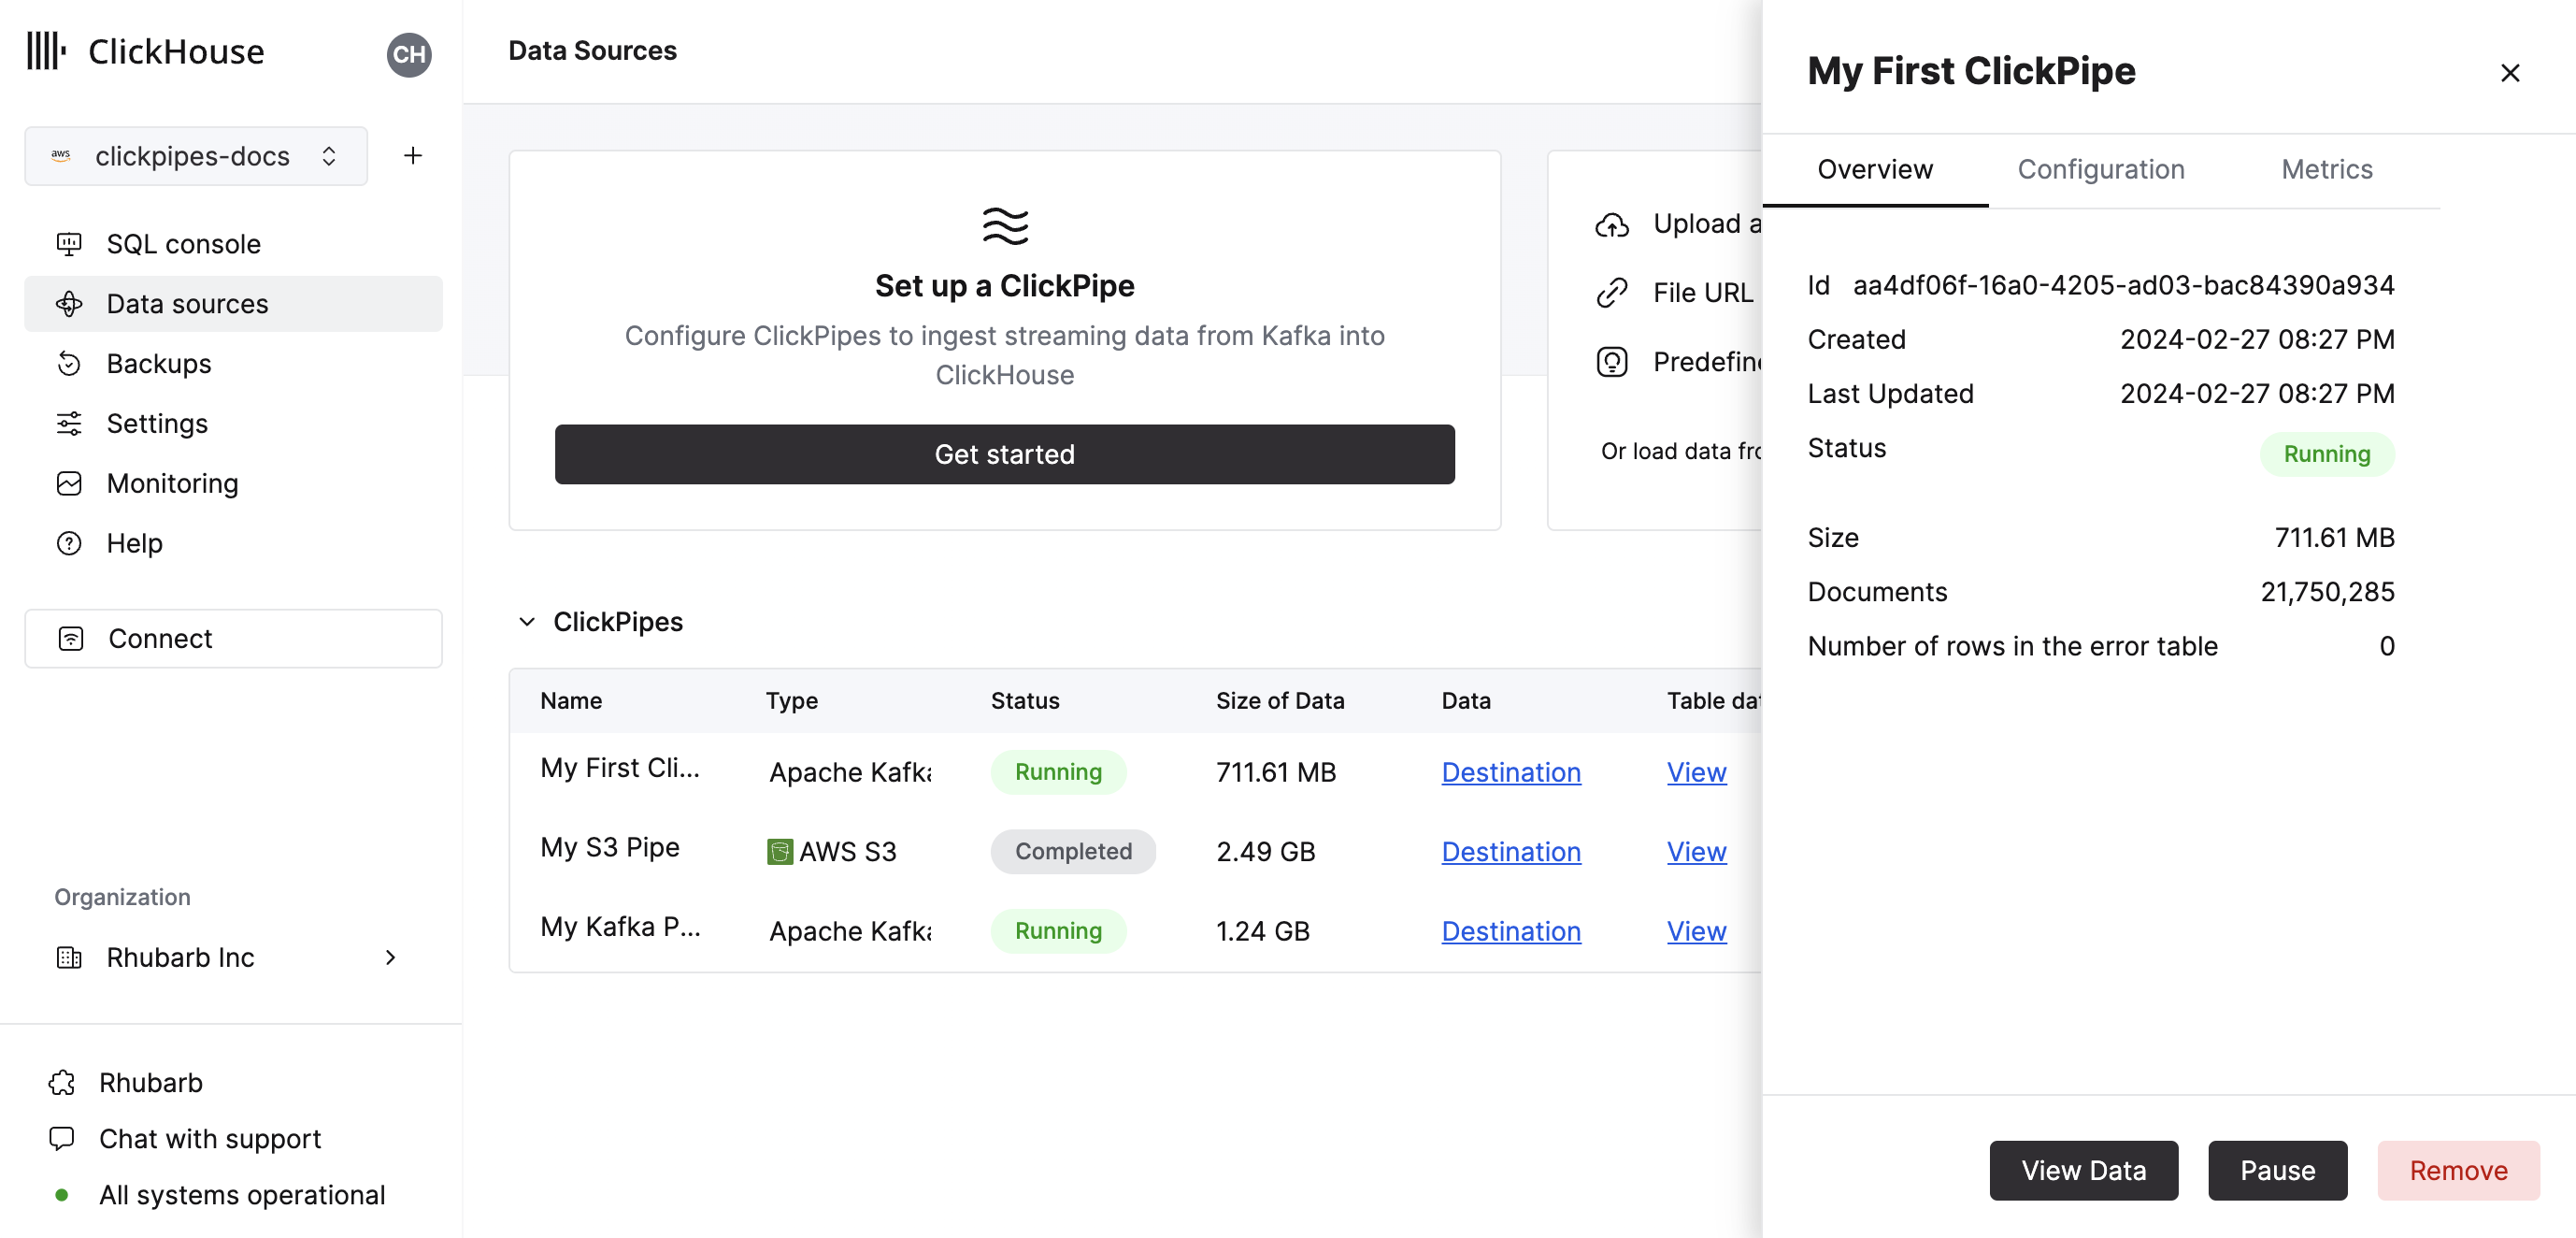Switch to the Metrics tab

(2326, 169)
